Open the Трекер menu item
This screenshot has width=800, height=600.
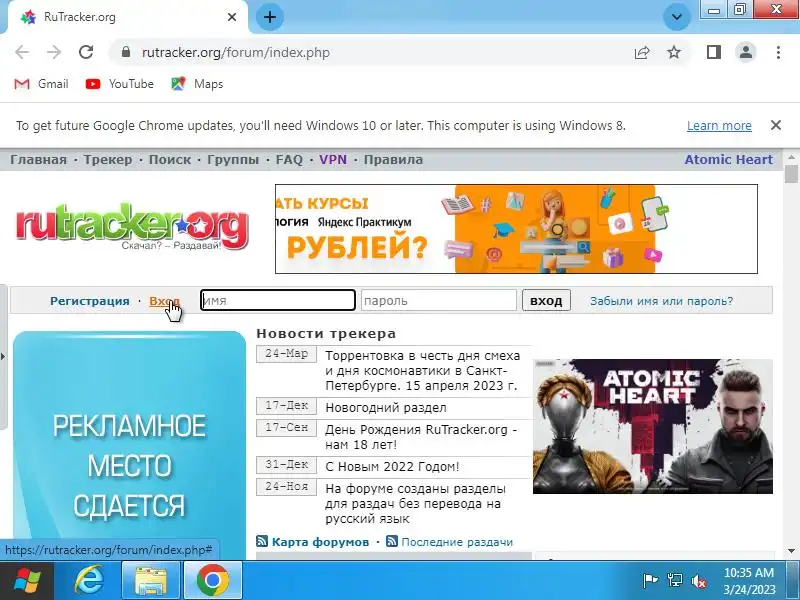point(108,160)
